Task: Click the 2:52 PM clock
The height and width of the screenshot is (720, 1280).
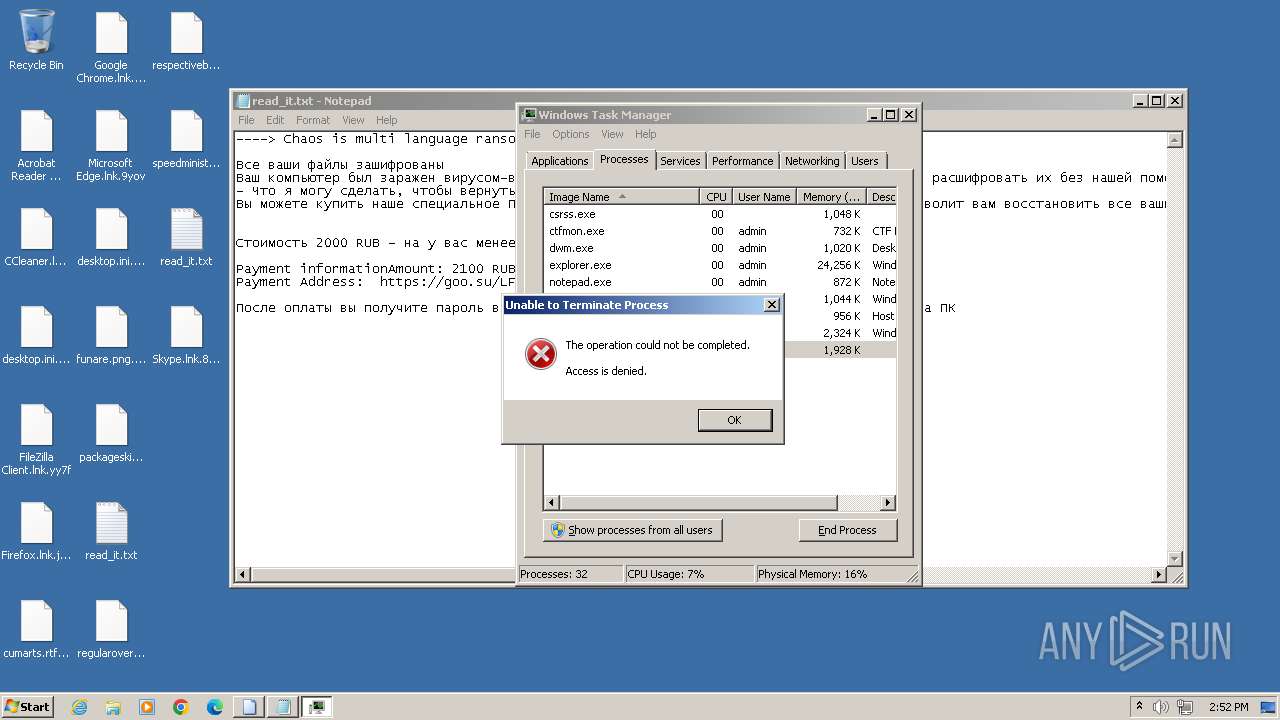Action: (1228, 707)
